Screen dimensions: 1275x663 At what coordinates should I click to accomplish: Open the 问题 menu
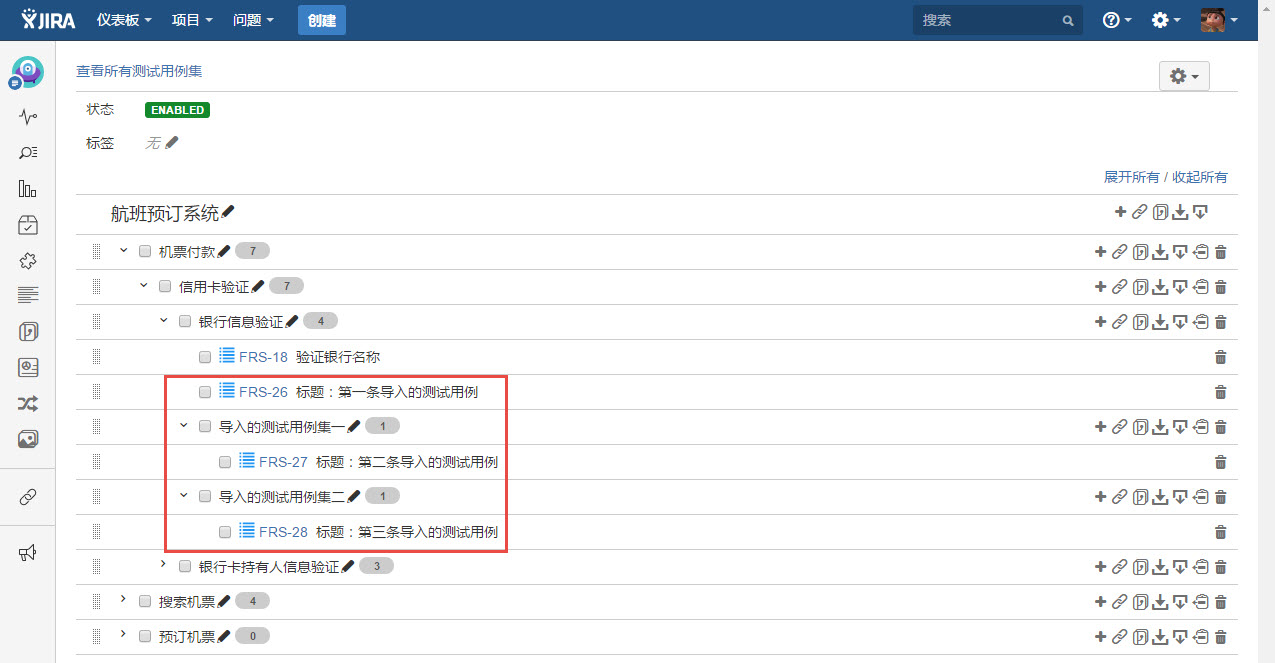[x=253, y=20]
